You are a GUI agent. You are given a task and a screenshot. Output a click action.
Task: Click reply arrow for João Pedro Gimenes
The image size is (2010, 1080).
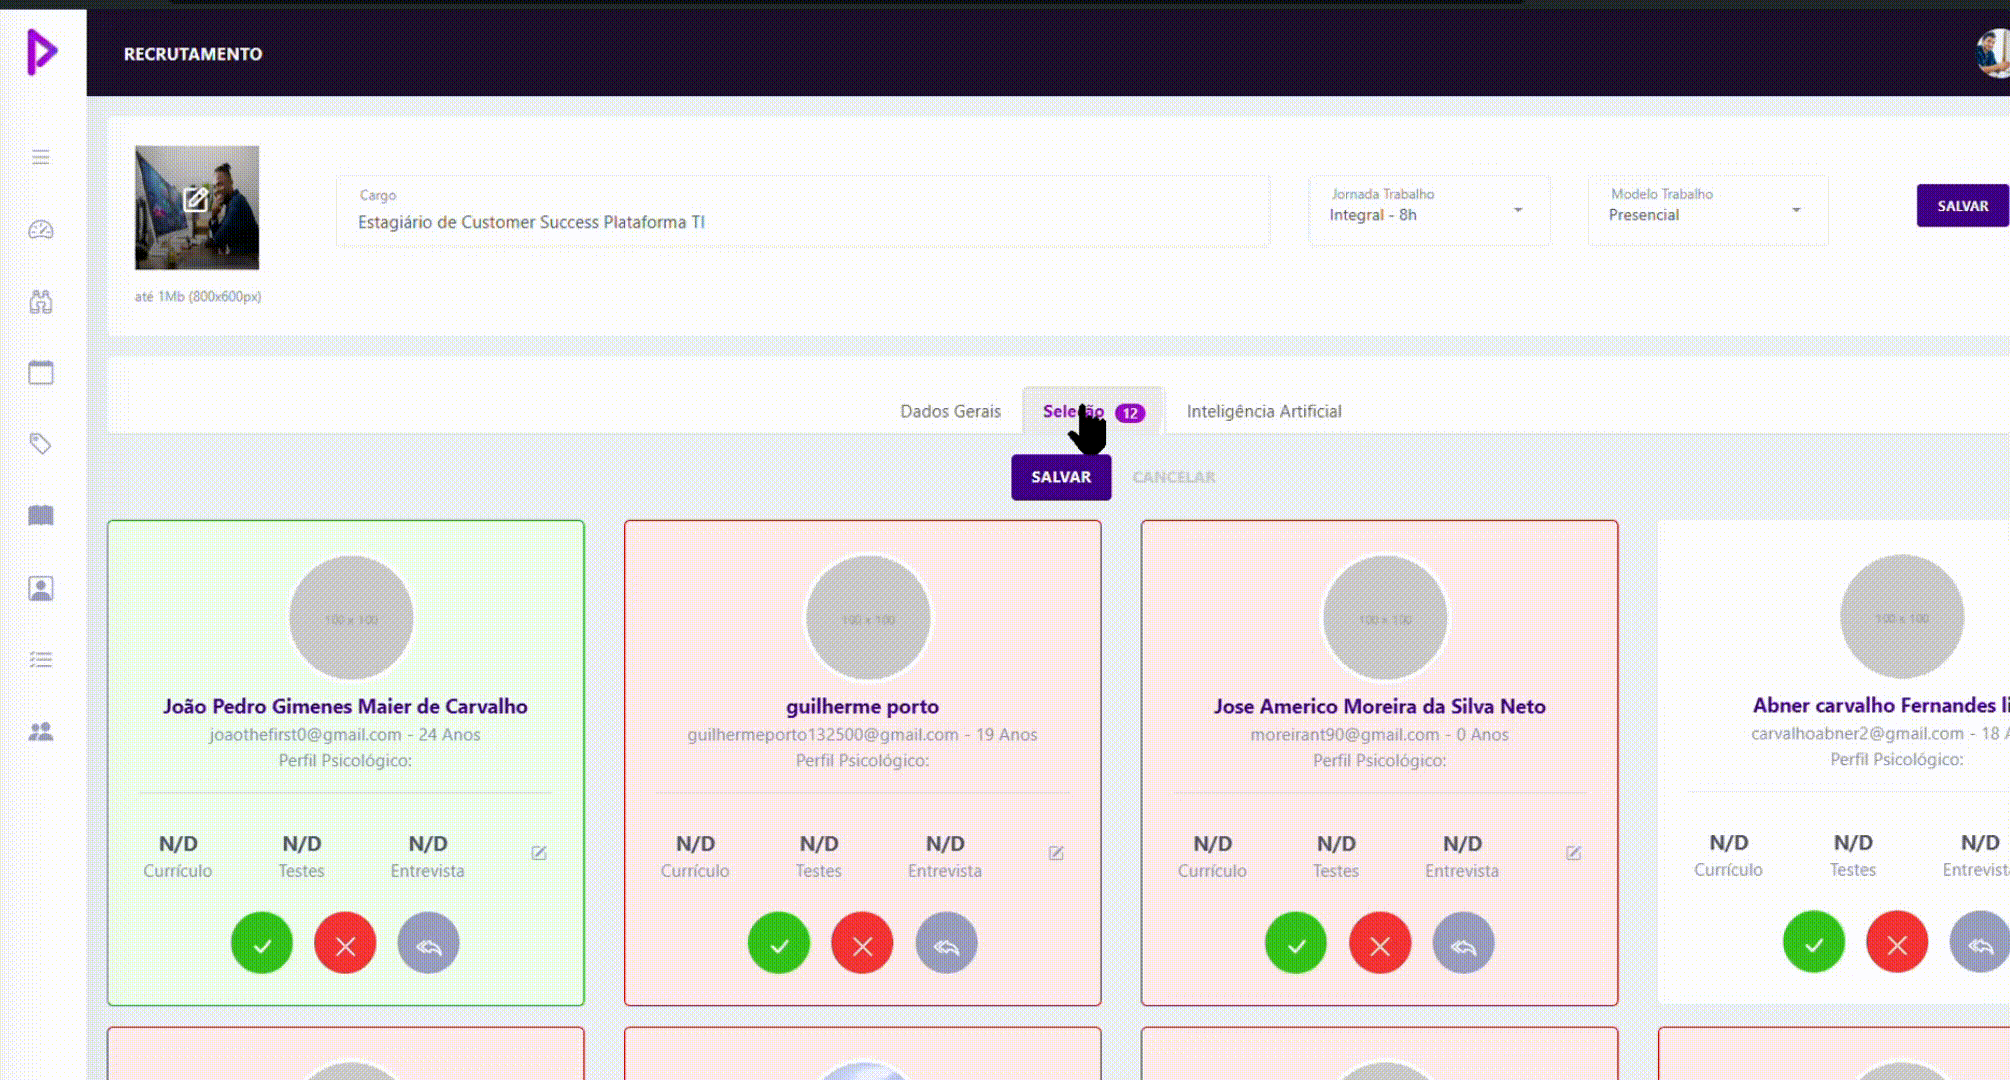[x=428, y=943]
